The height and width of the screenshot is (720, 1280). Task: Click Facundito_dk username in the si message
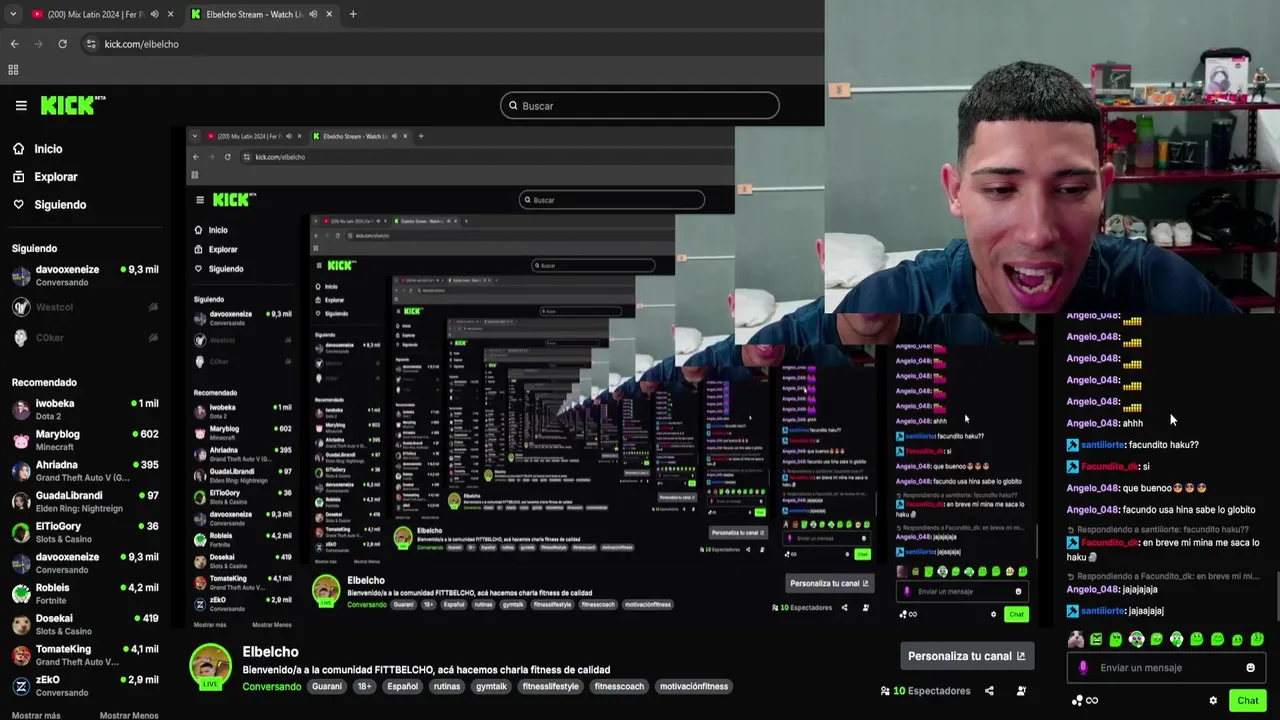(x=1109, y=467)
